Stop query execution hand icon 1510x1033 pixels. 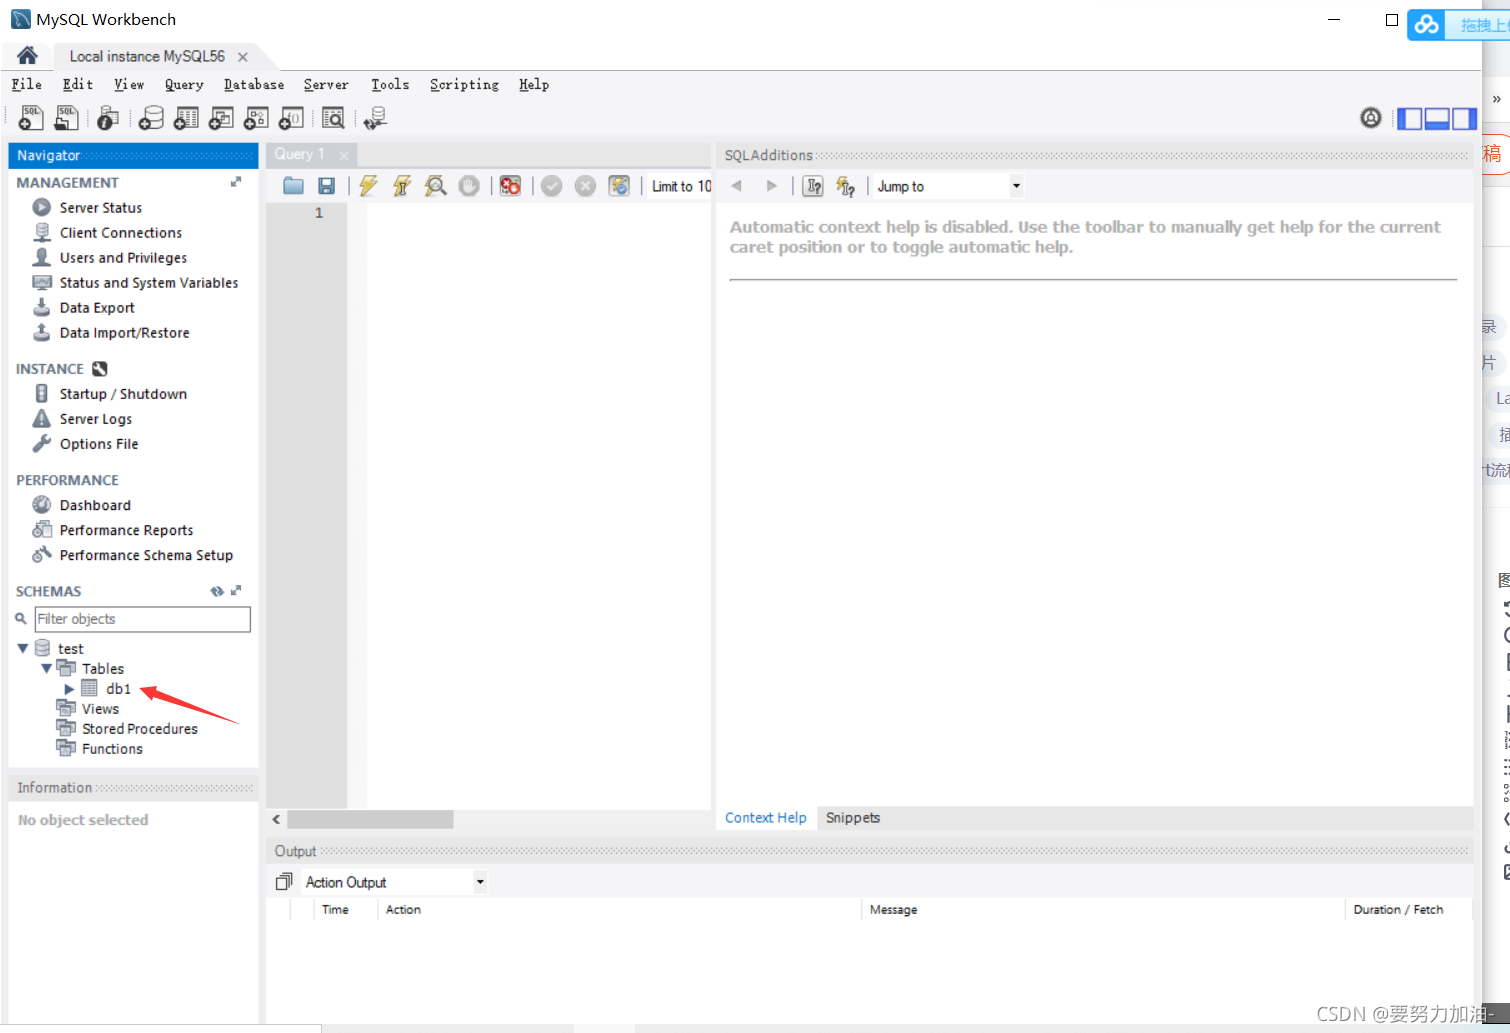[x=469, y=186]
